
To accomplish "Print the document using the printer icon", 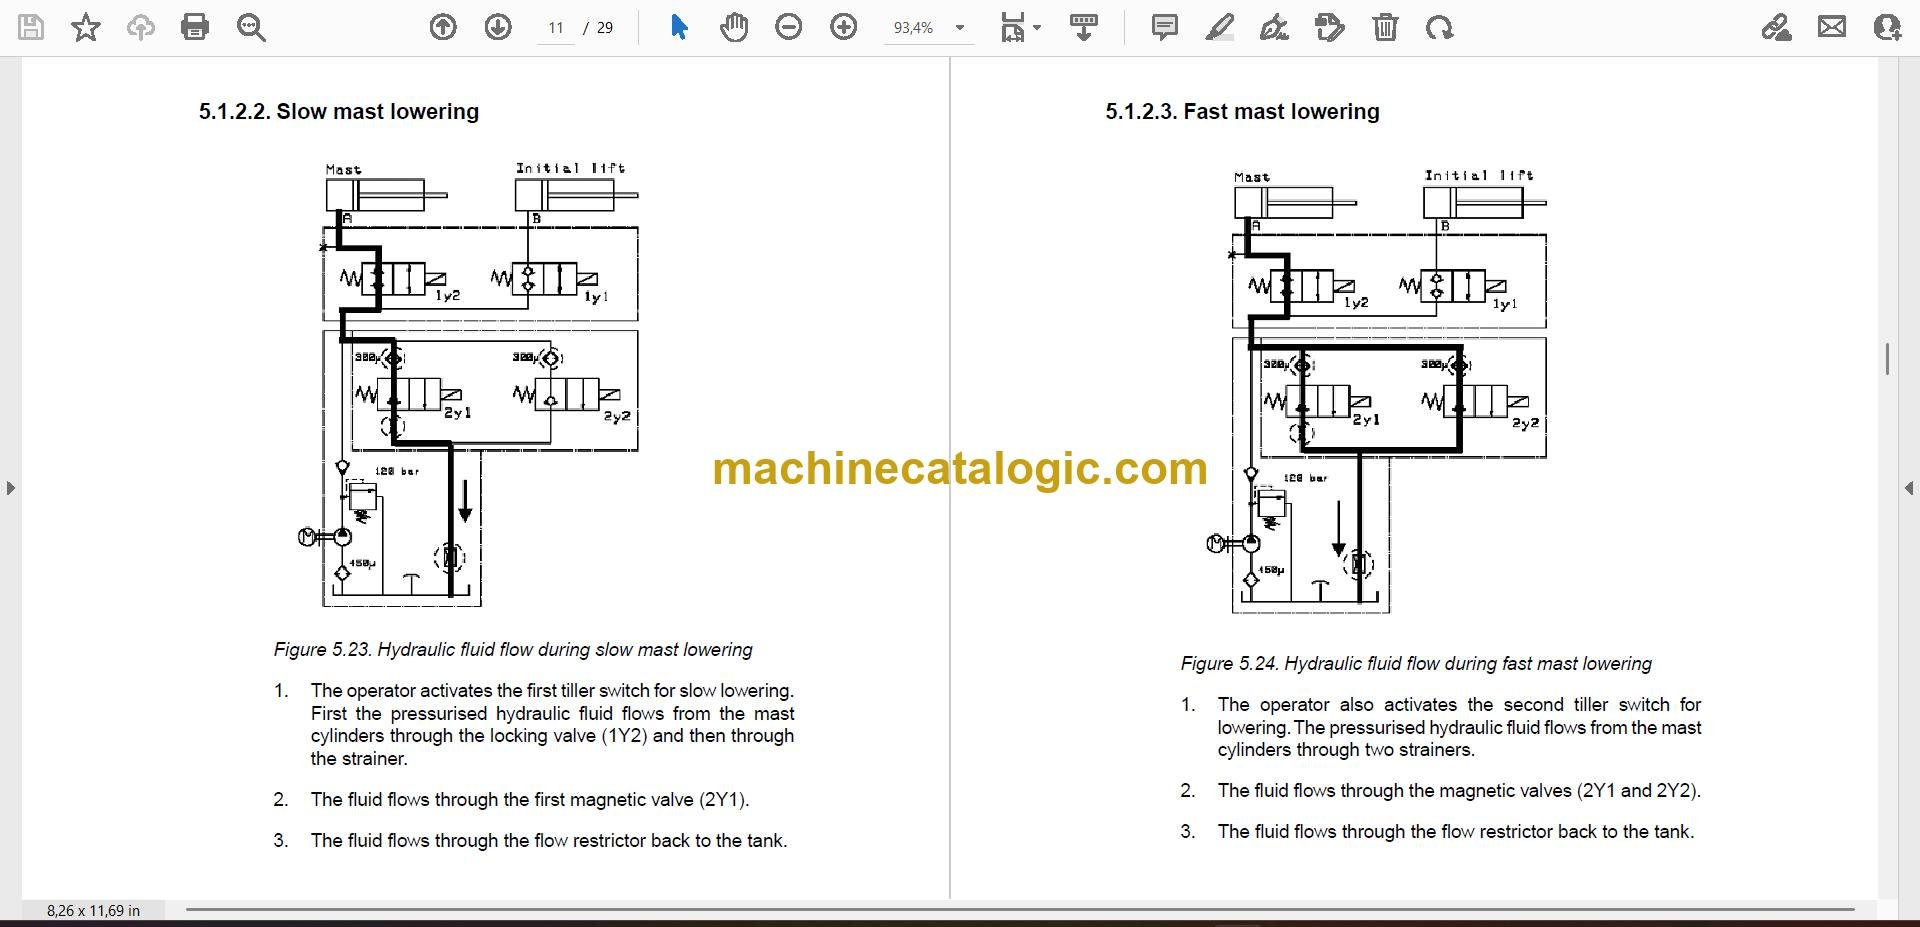I will coord(195,27).
